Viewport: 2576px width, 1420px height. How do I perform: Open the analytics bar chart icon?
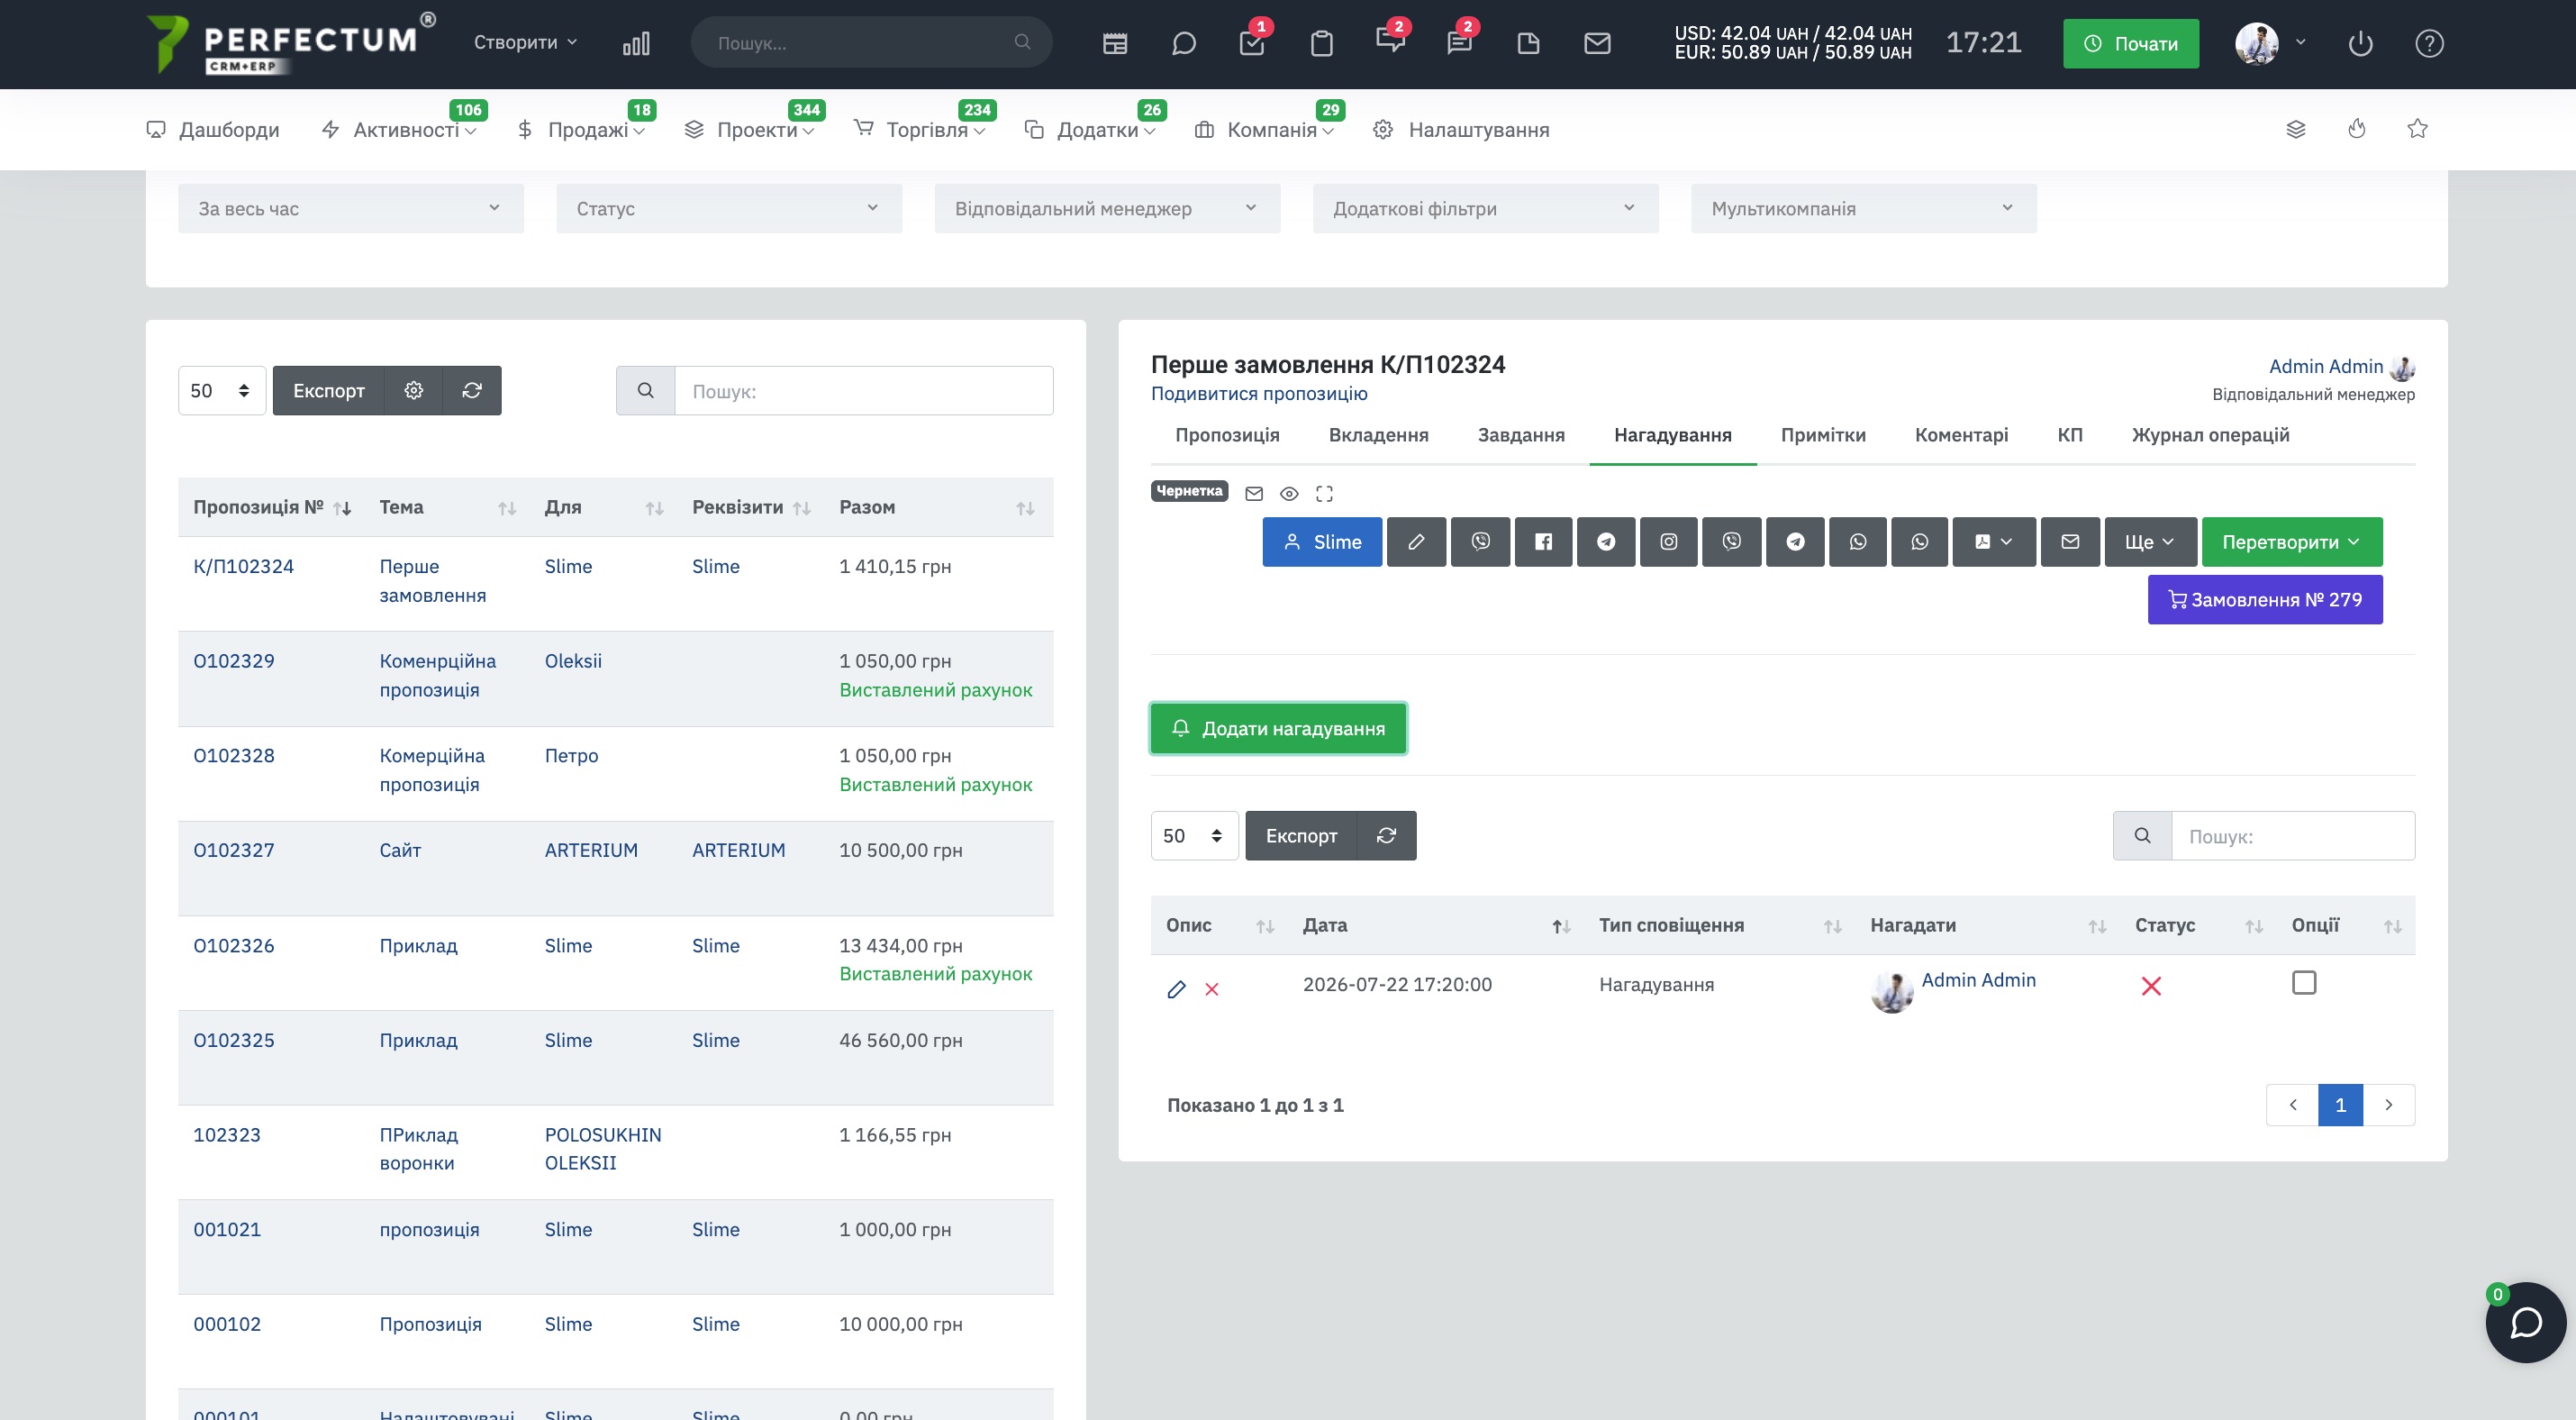636,43
